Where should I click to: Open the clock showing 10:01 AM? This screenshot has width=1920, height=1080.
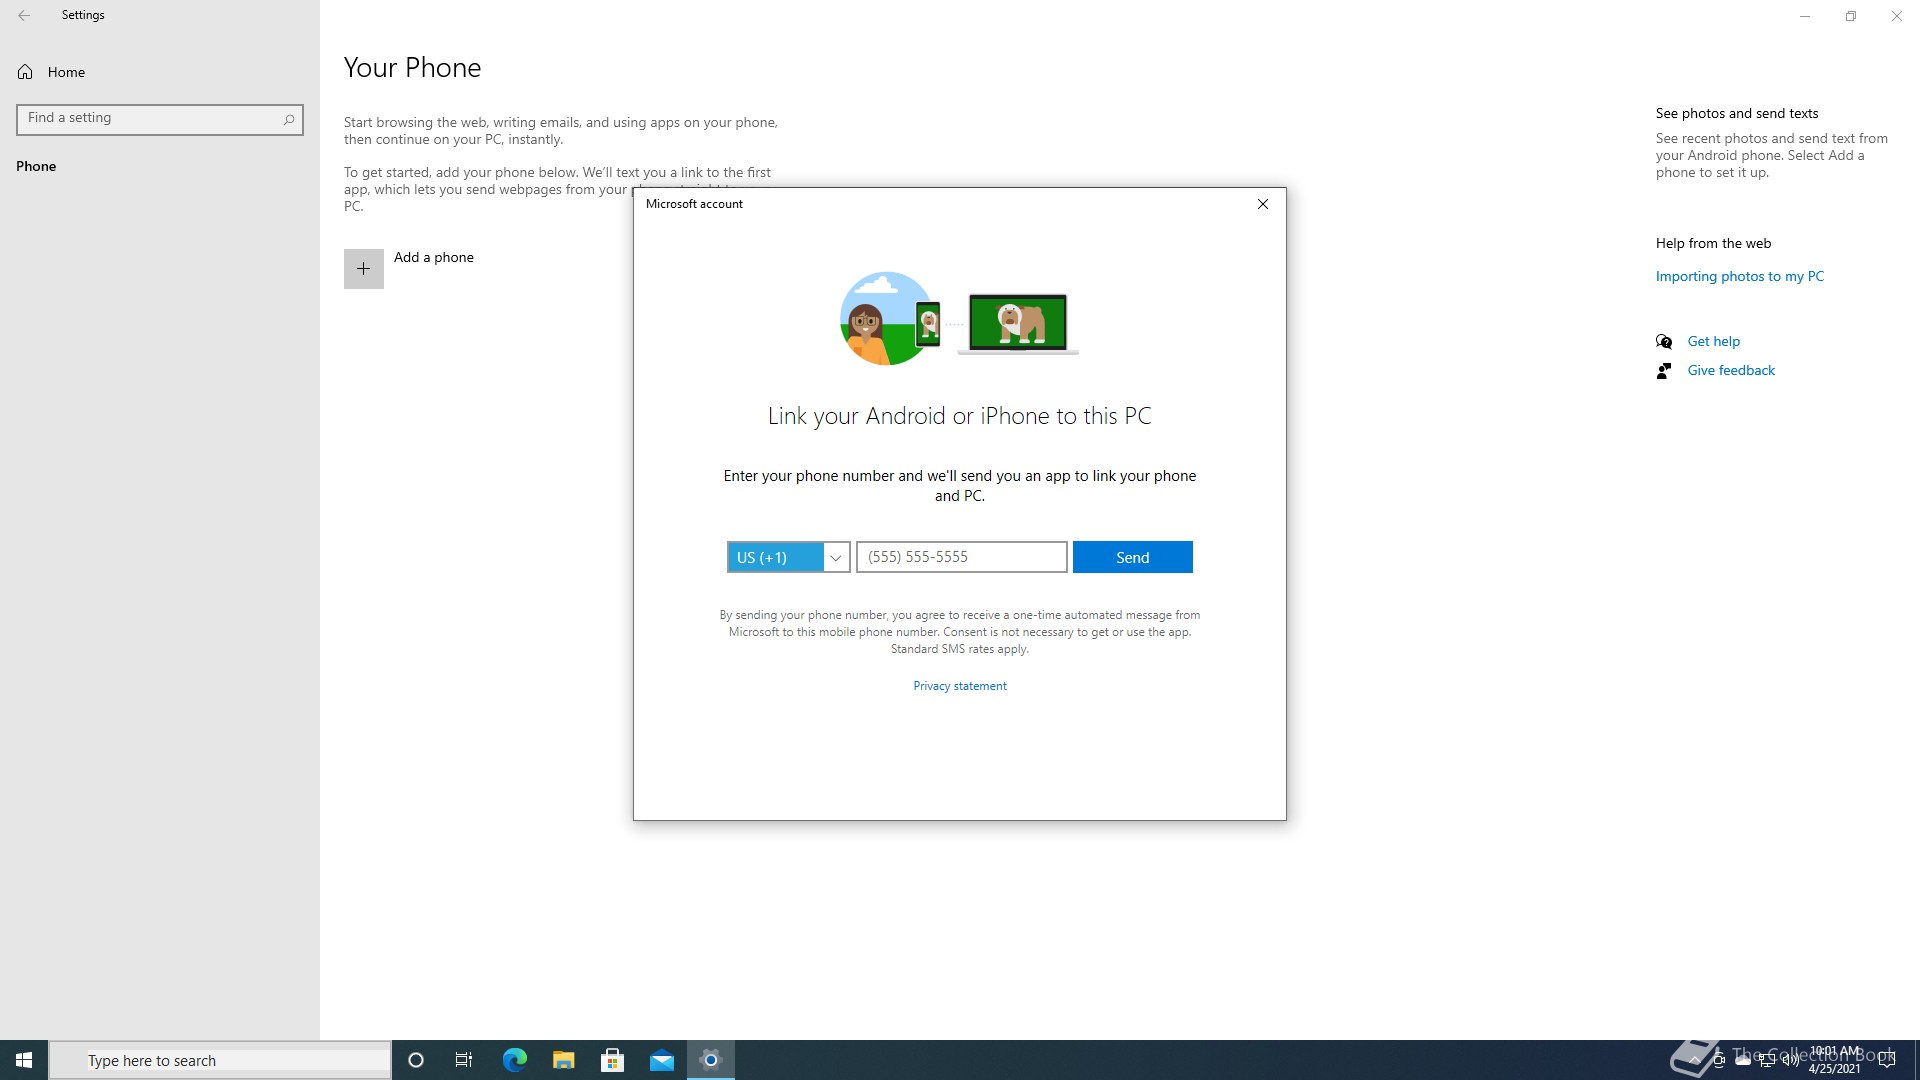click(x=1835, y=1060)
